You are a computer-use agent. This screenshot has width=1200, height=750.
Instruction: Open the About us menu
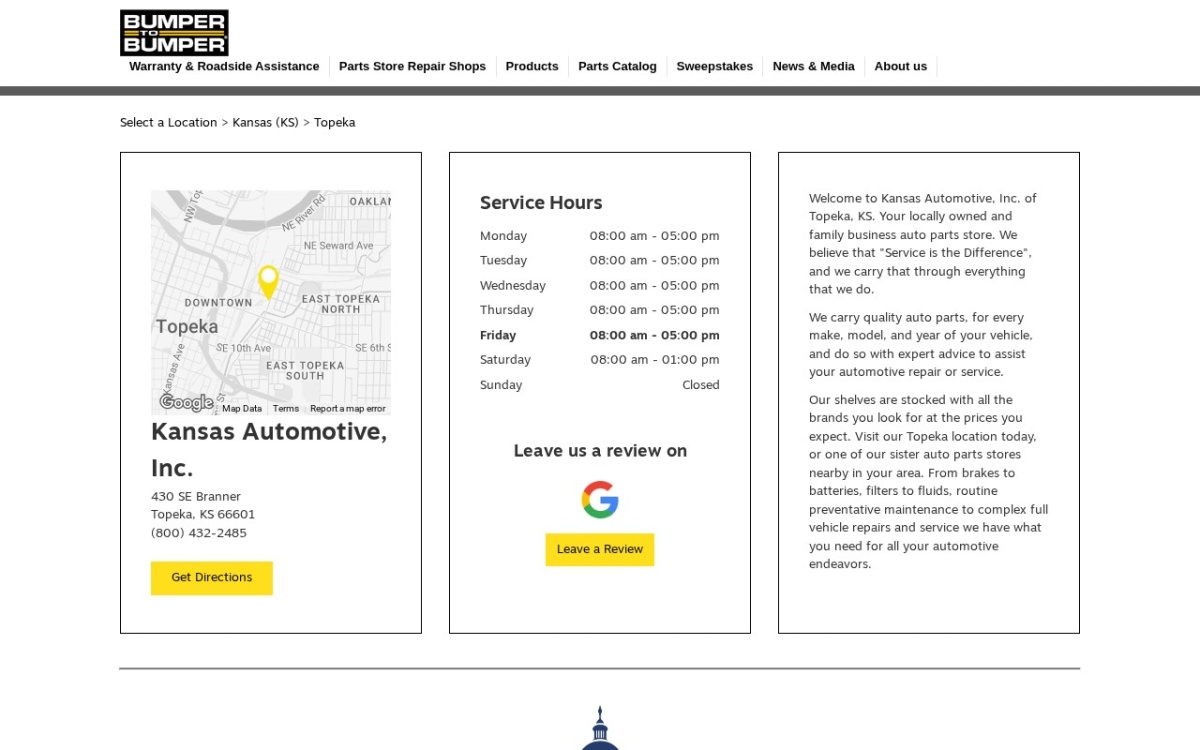click(901, 66)
